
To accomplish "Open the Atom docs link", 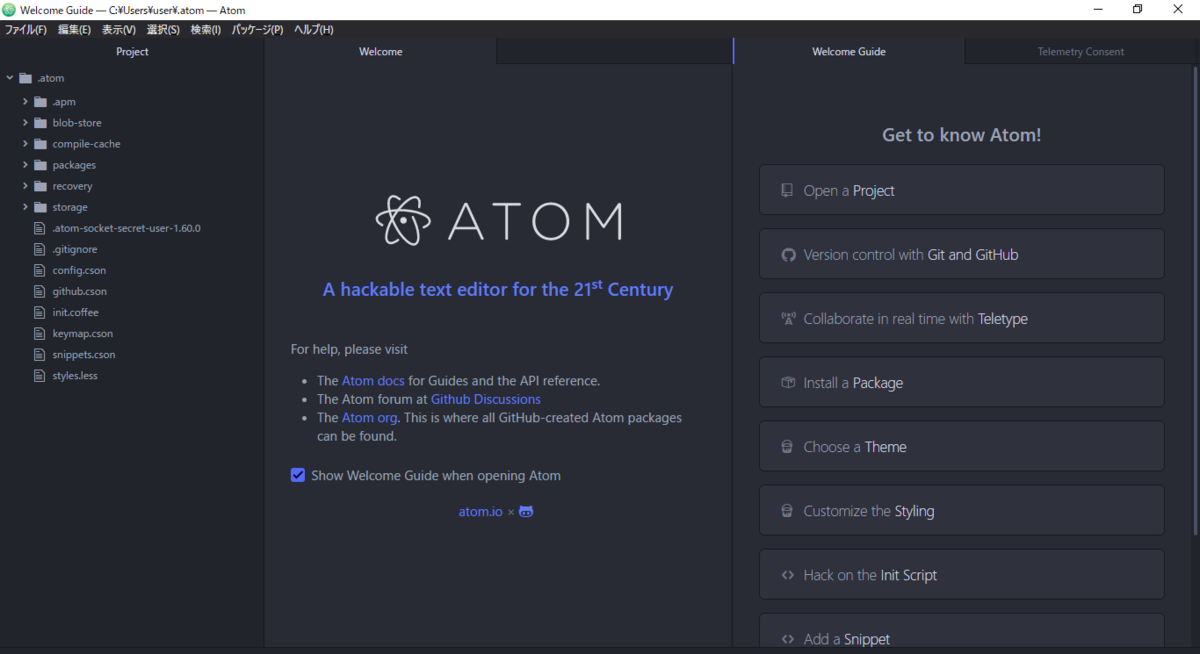I will (373, 381).
